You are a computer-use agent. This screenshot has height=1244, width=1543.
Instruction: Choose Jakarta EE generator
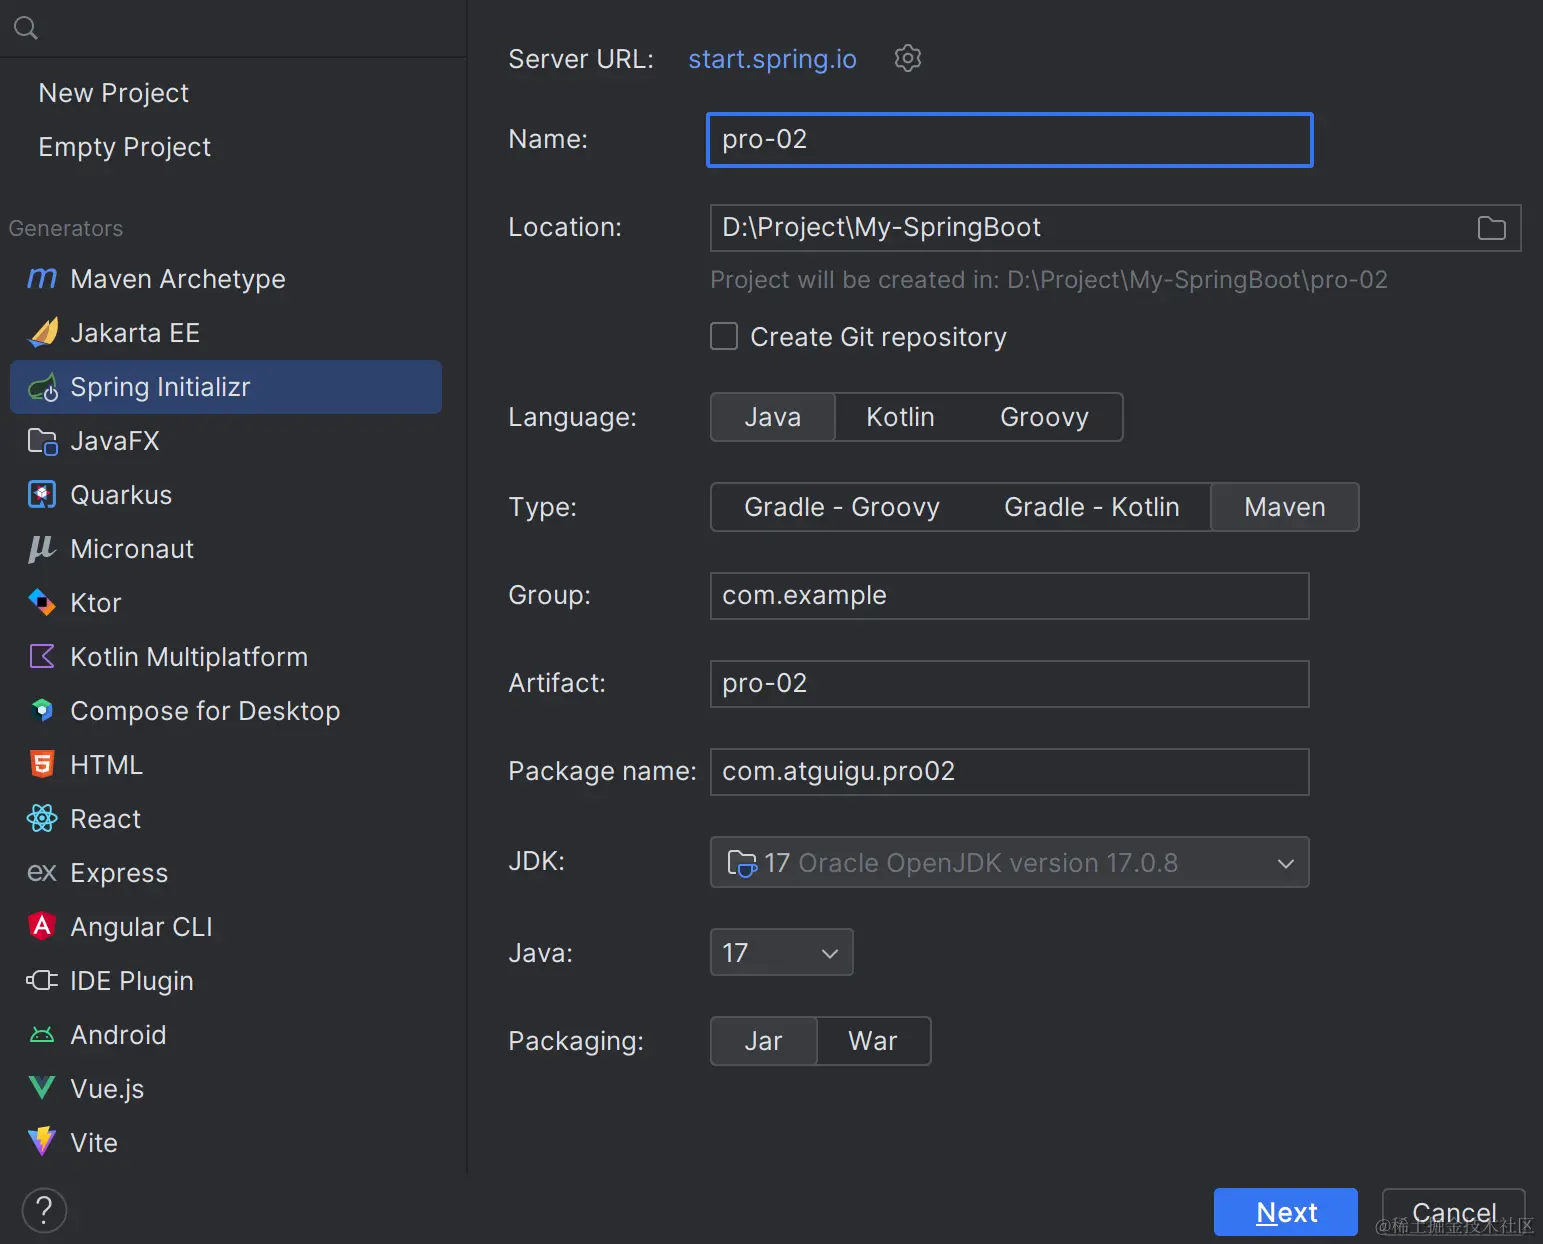135,333
